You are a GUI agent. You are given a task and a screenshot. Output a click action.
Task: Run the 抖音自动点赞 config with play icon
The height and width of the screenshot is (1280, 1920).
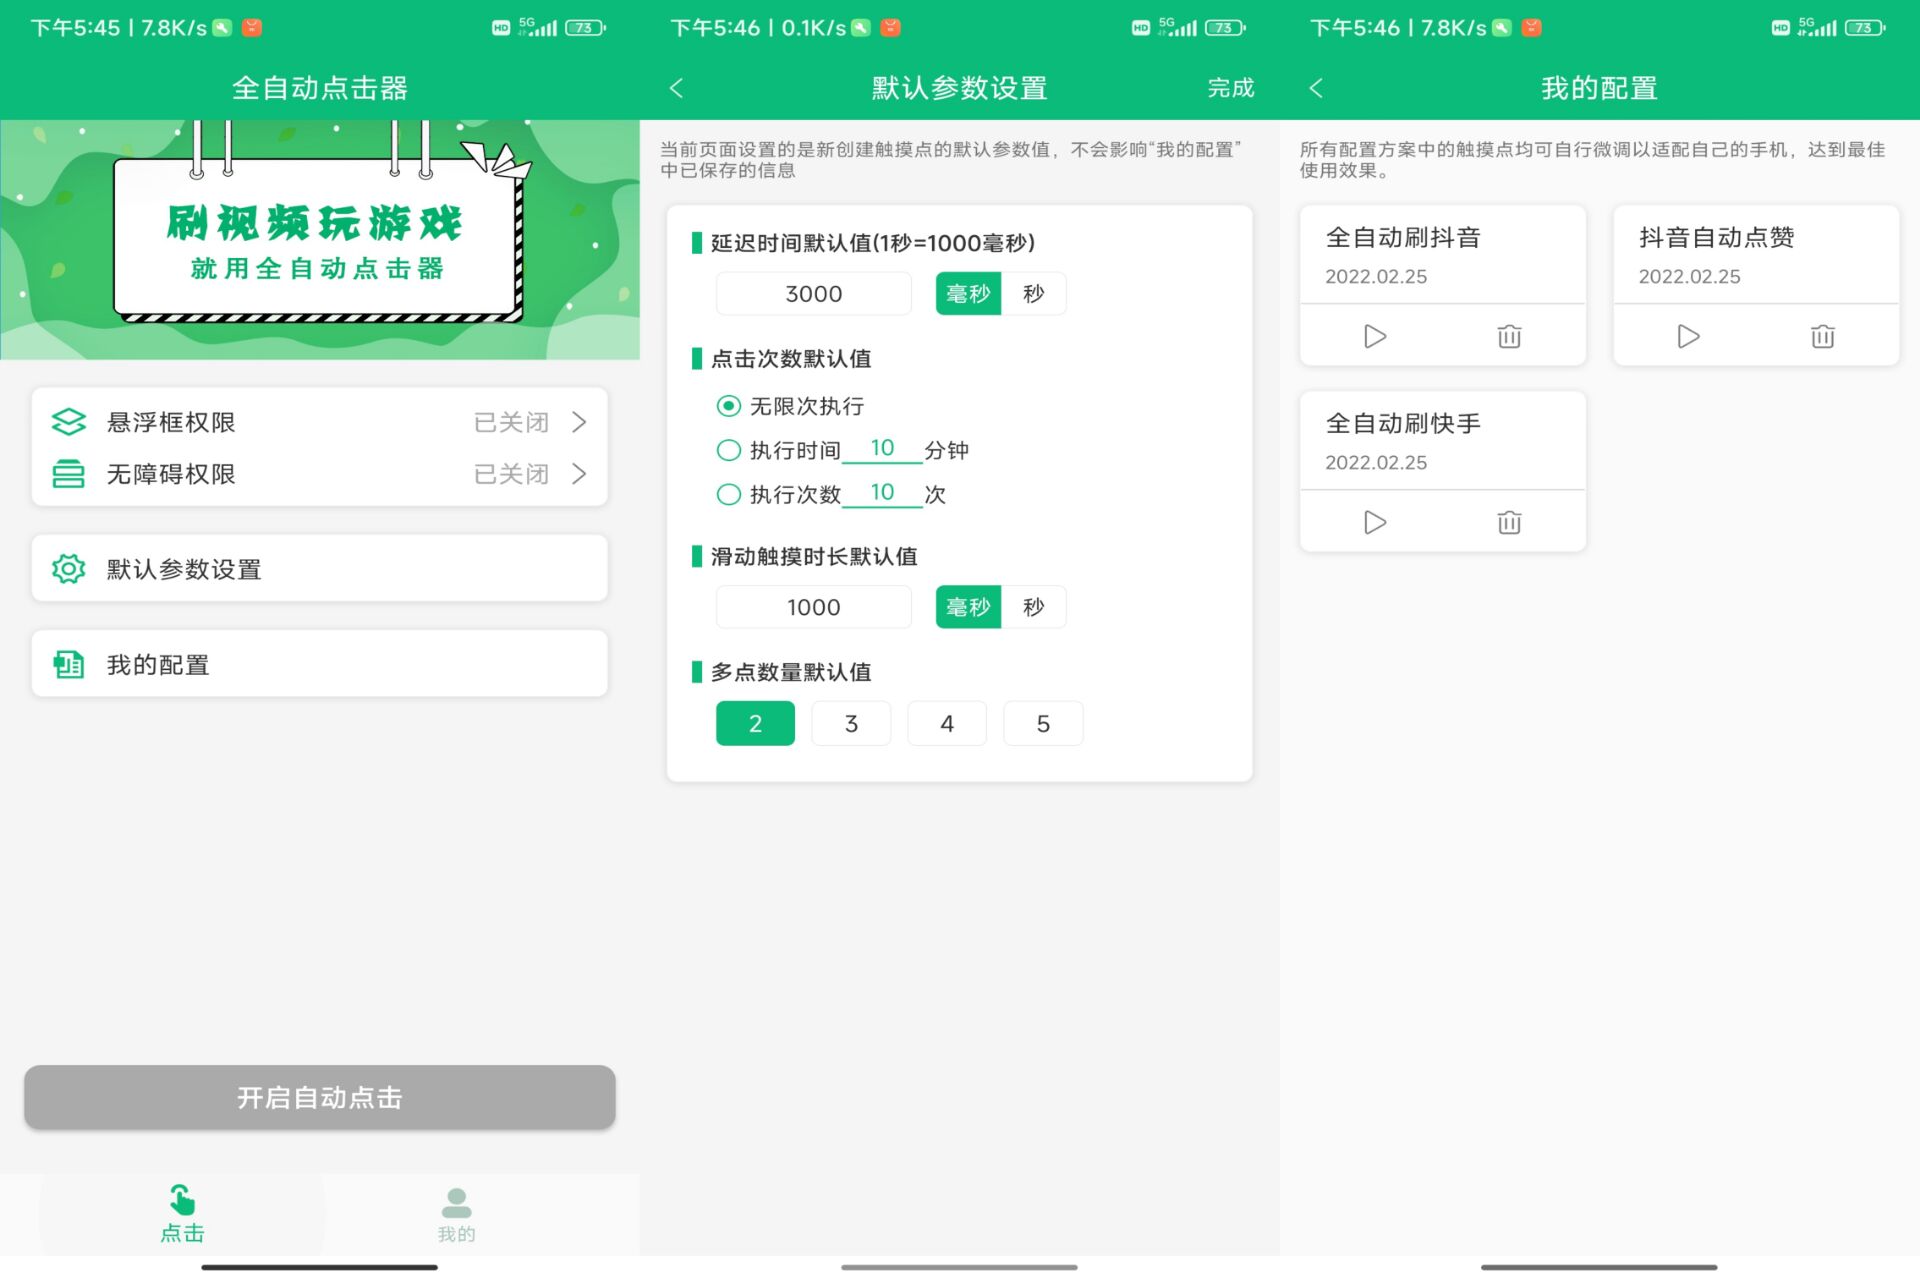(1687, 336)
